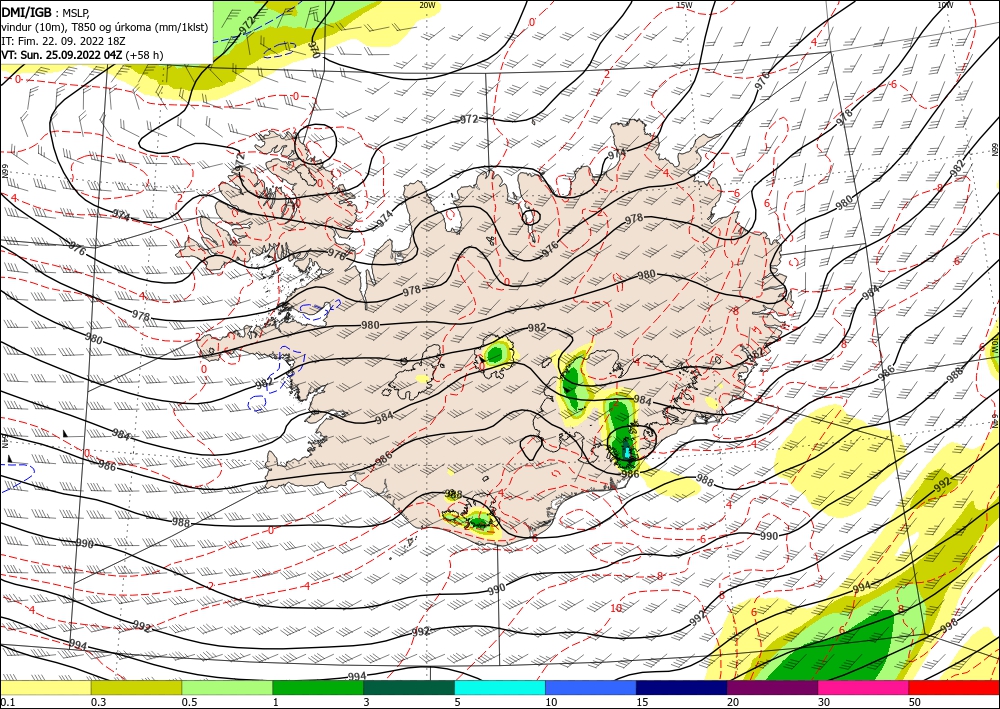Select the pink 30–50 mm legend swatch
The height and width of the screenshot is (709, 1000).
coord(864,687)
